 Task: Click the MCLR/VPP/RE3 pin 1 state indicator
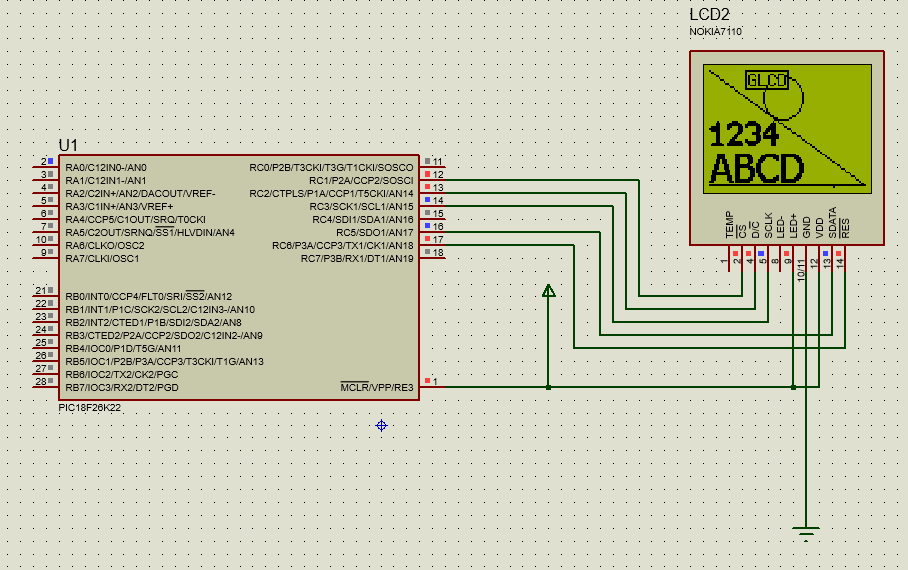tap(428, 381)
